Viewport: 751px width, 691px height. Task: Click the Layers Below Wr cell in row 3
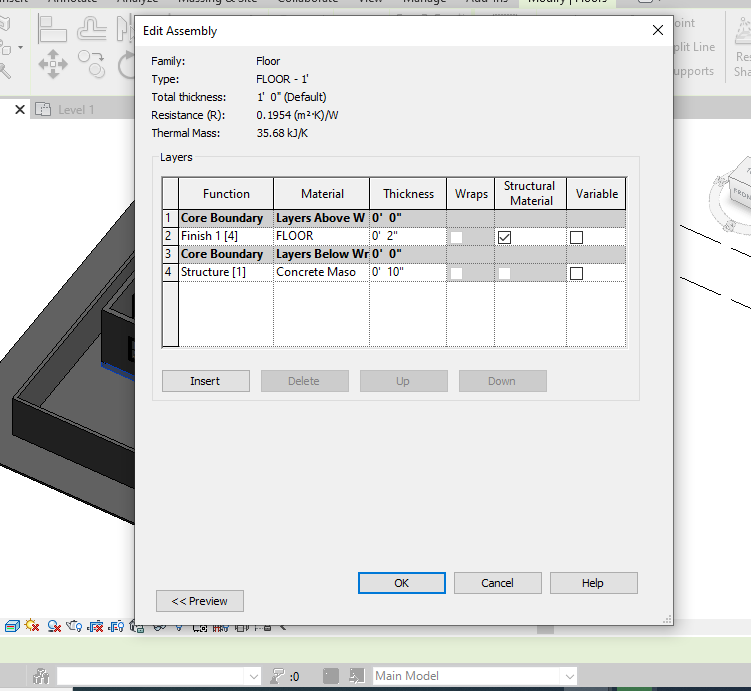click(x=321, y=254)
